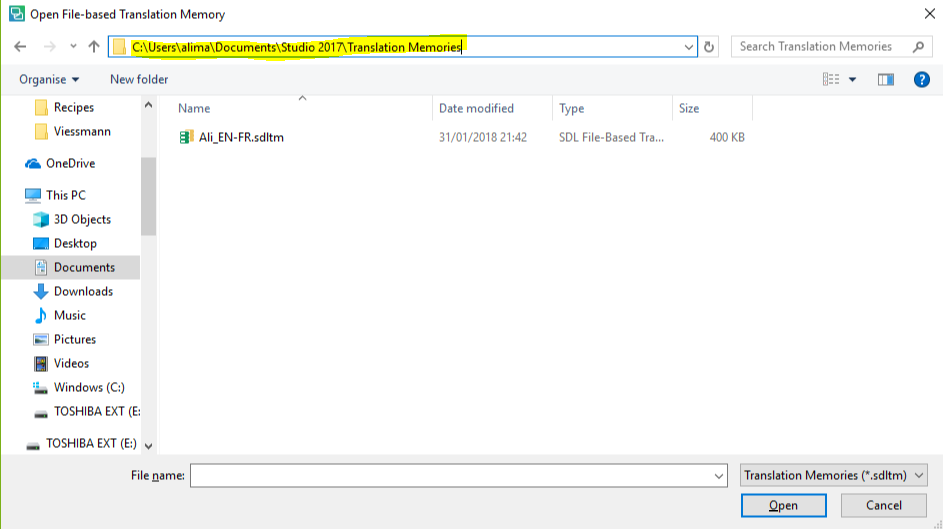Open the Organise menu
This screenshot has height=529, width=943.
[x=49, y=79]
